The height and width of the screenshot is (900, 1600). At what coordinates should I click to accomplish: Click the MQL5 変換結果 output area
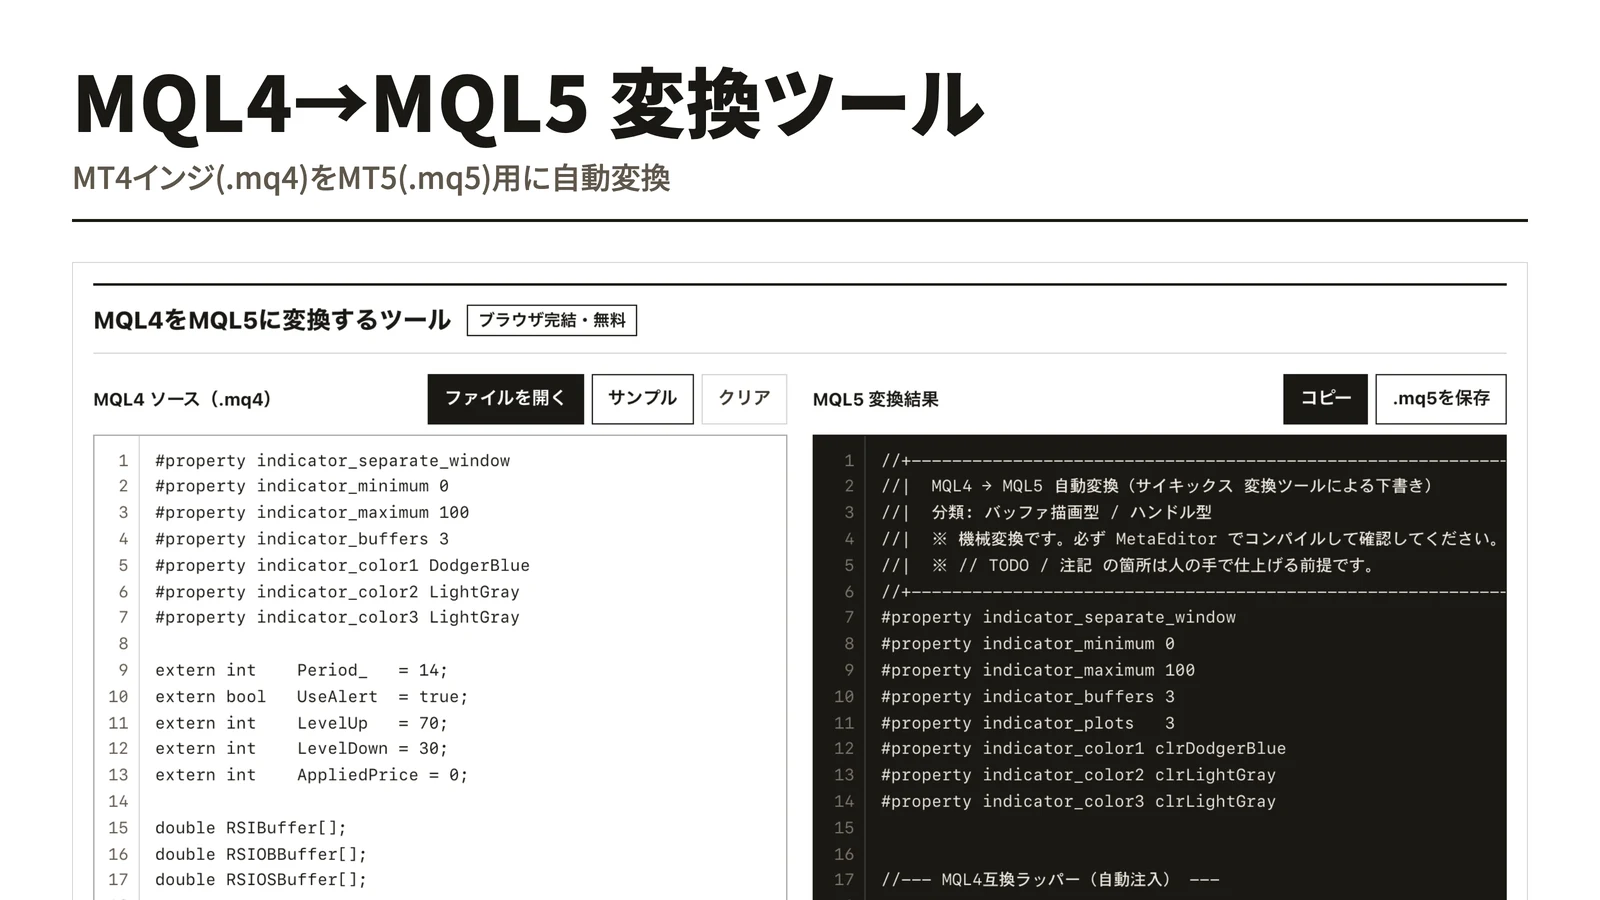pos(1159,667)
